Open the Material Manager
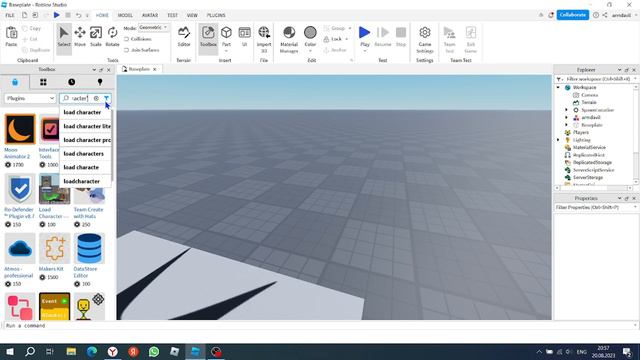Screen dimensions: 640x360 [289, 39]
